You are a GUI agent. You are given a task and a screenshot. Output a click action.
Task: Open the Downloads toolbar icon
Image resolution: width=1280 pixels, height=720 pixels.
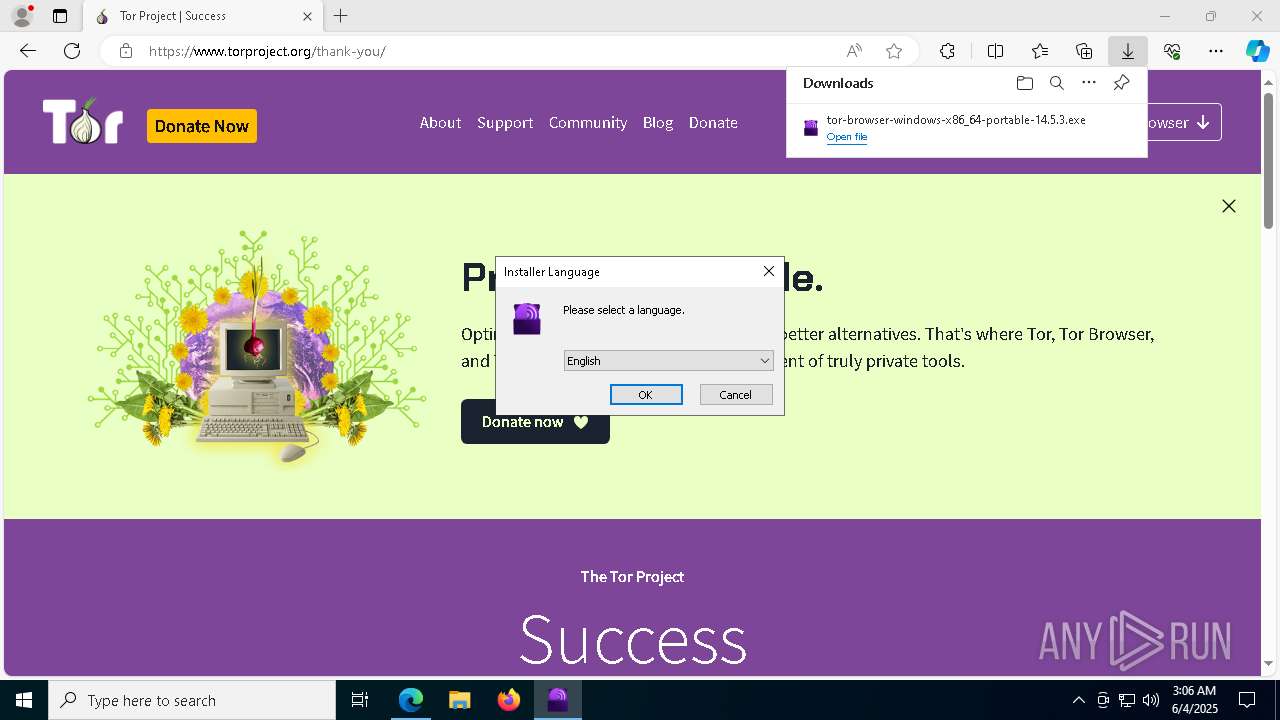click(x=1128, y=51)
